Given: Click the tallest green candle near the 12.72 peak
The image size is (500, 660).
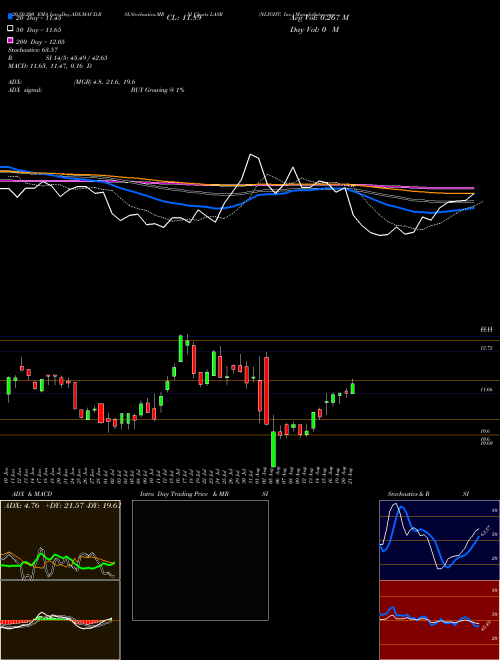Looking at the screenshot, I should click(x=181, y=349).
